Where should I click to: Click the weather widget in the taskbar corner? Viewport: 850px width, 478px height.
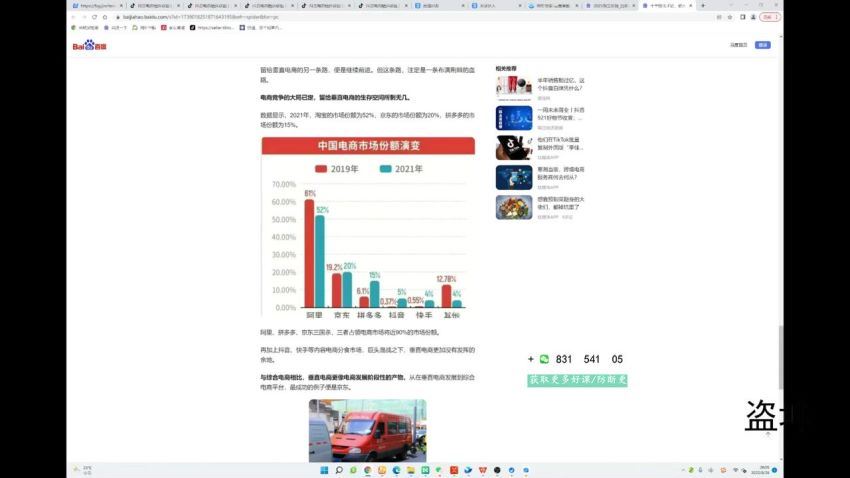83,470
